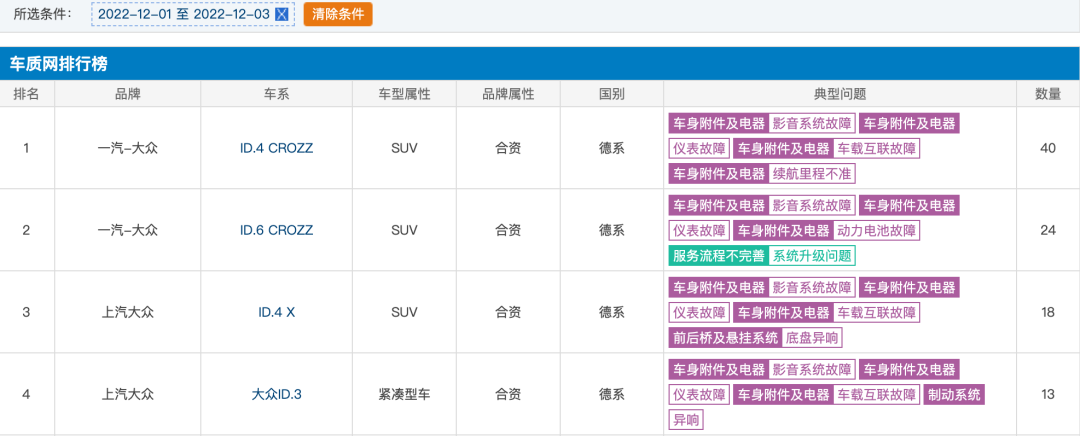Open the ID.6 CROZZ car series link

click(276, 230)
